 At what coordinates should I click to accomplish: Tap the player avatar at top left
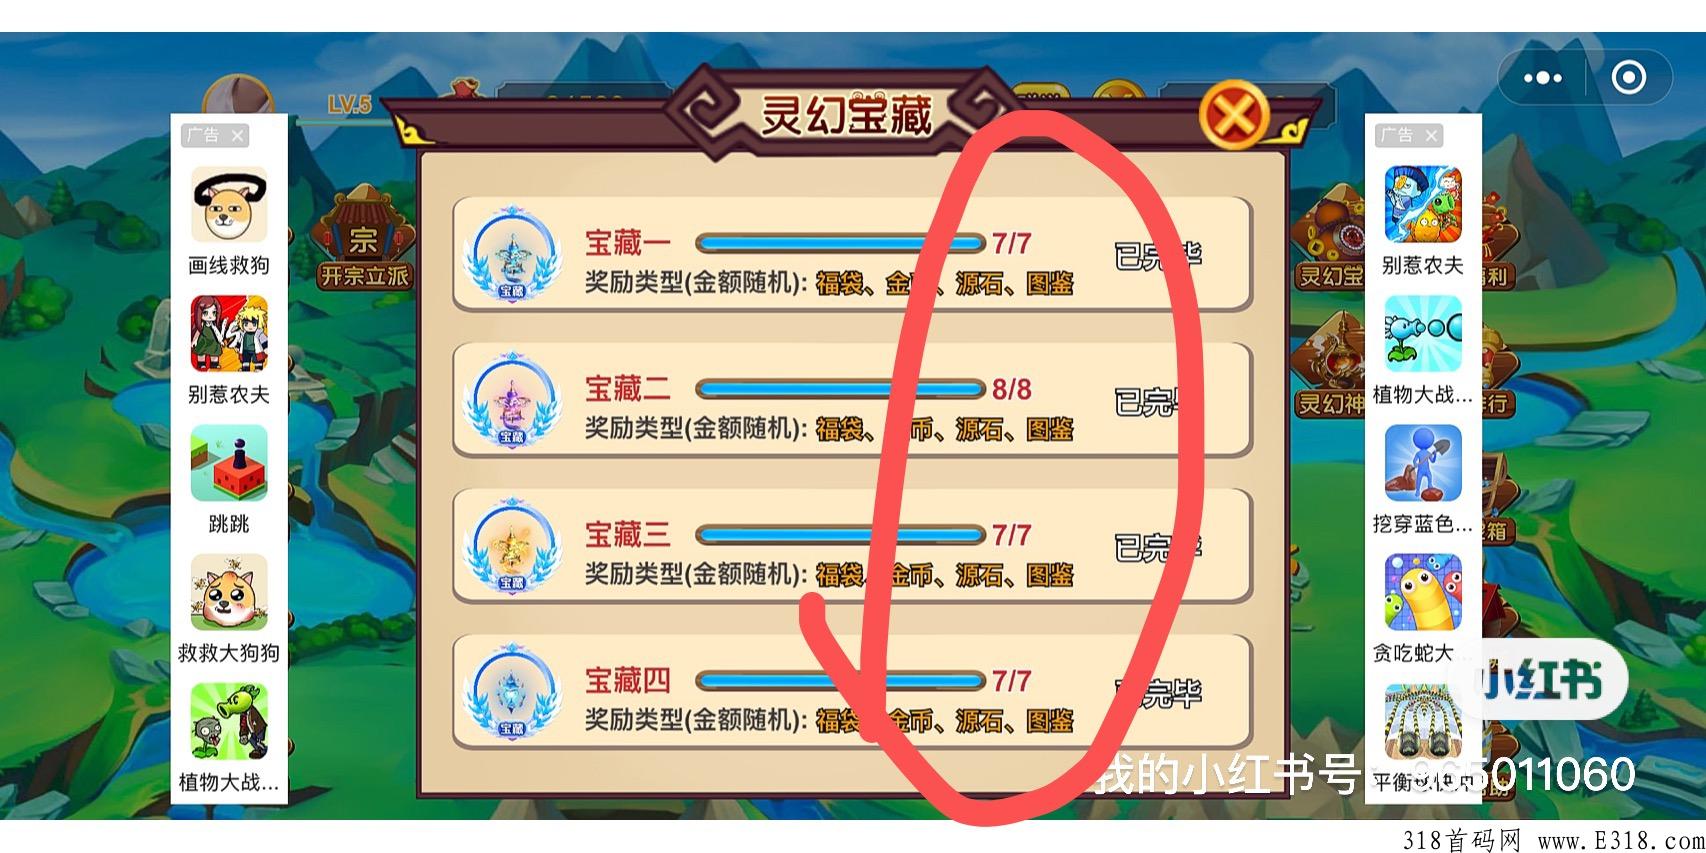click(238, 99)
